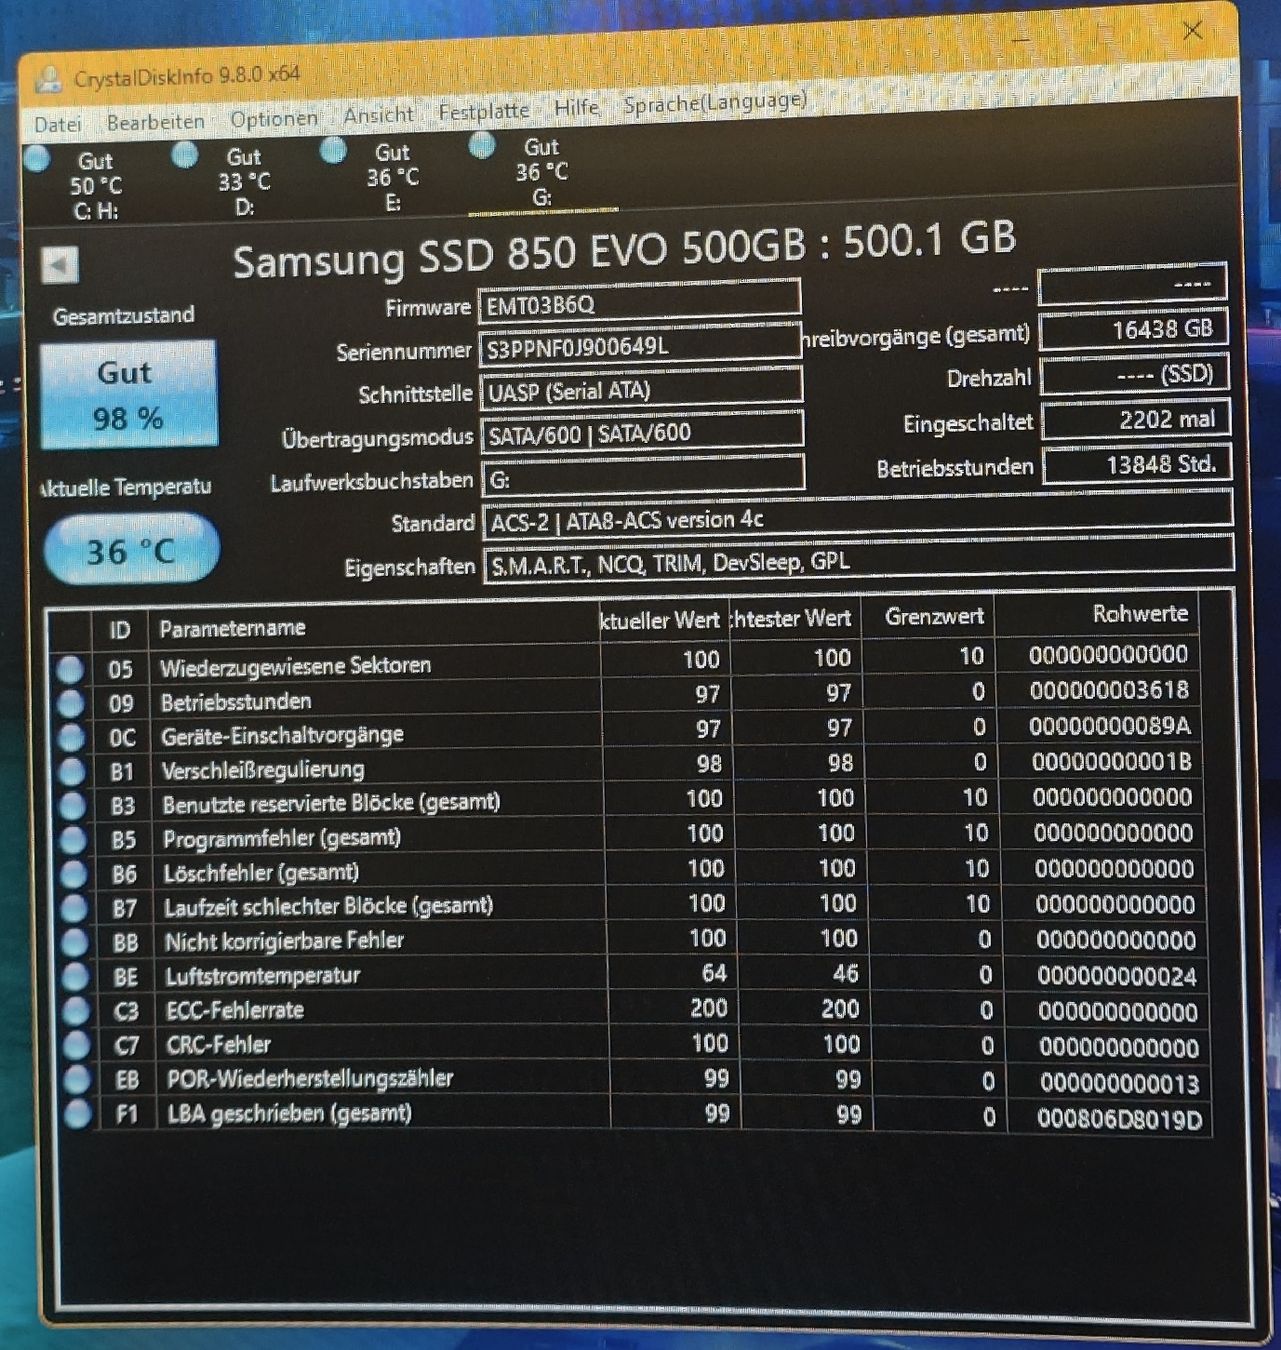This screenshot has height=1350, width=1281.
Task: Click the status icon for Geräte-Einschaltvorgänge
Action: (71, 738)
